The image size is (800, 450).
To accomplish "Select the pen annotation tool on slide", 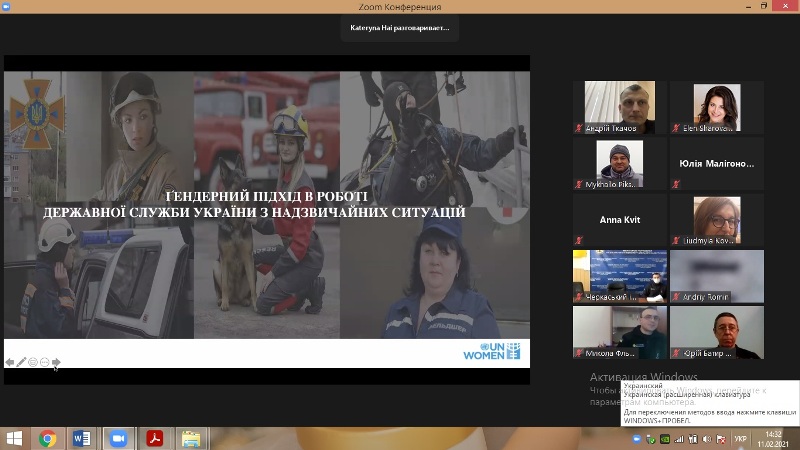I will pos(22,362).
